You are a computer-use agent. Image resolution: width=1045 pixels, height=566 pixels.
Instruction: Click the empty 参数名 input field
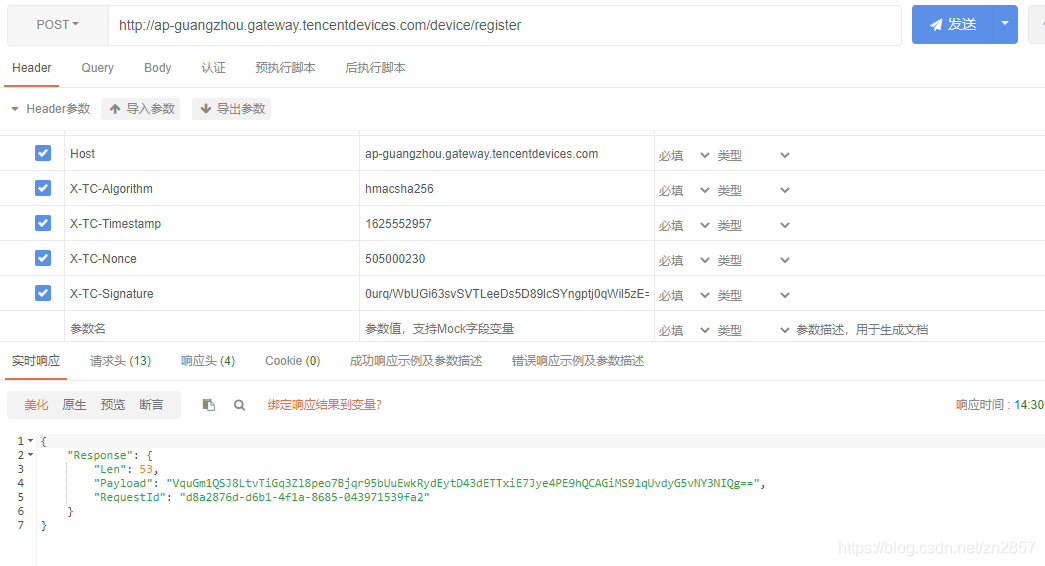click(212, 328)
